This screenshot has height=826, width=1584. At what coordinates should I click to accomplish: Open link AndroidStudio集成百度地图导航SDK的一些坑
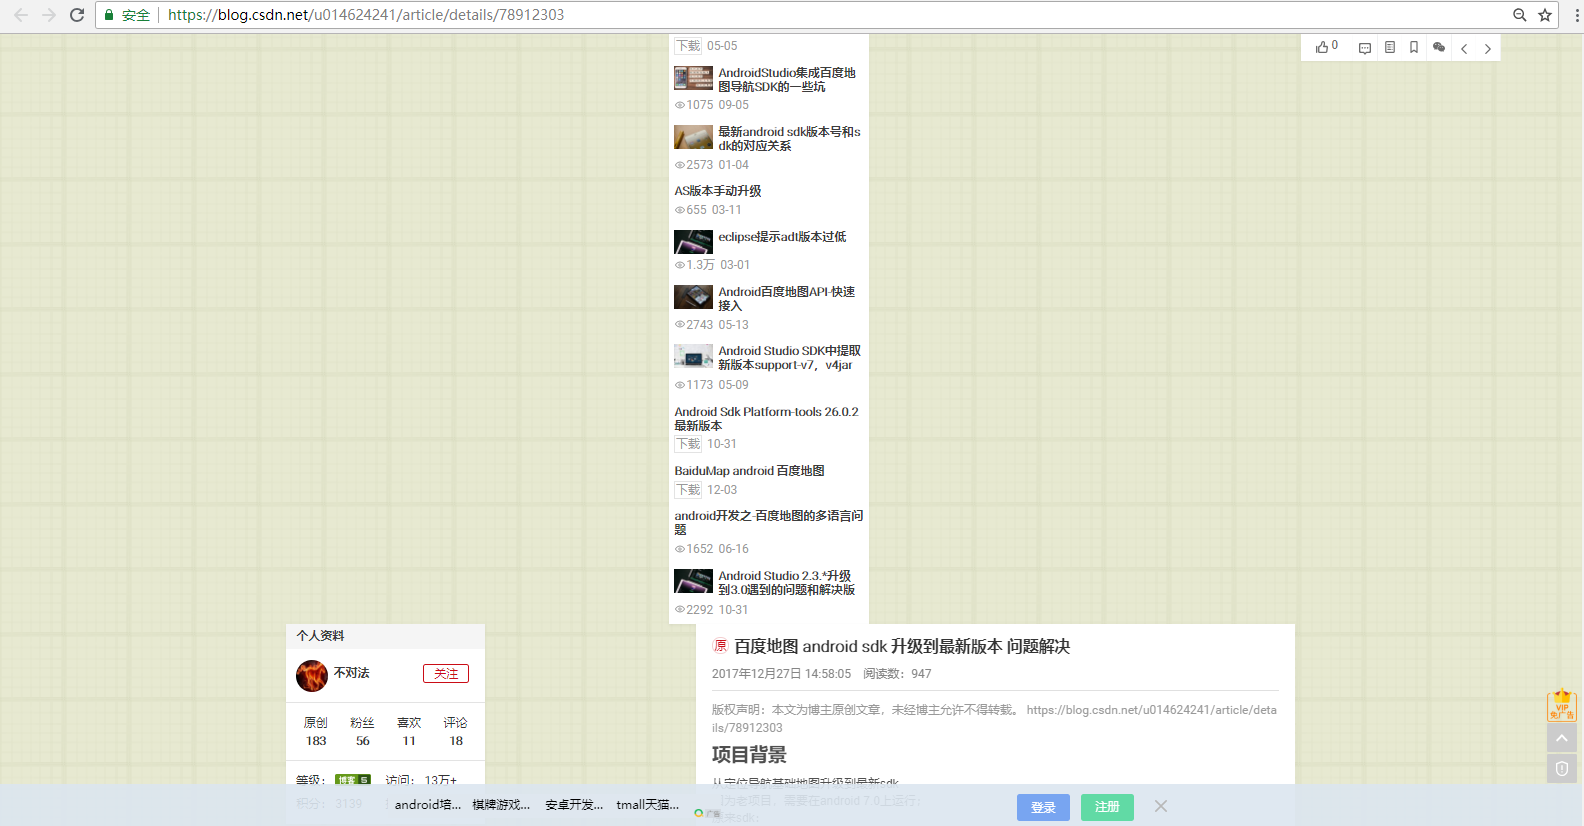tap(787, 80)
